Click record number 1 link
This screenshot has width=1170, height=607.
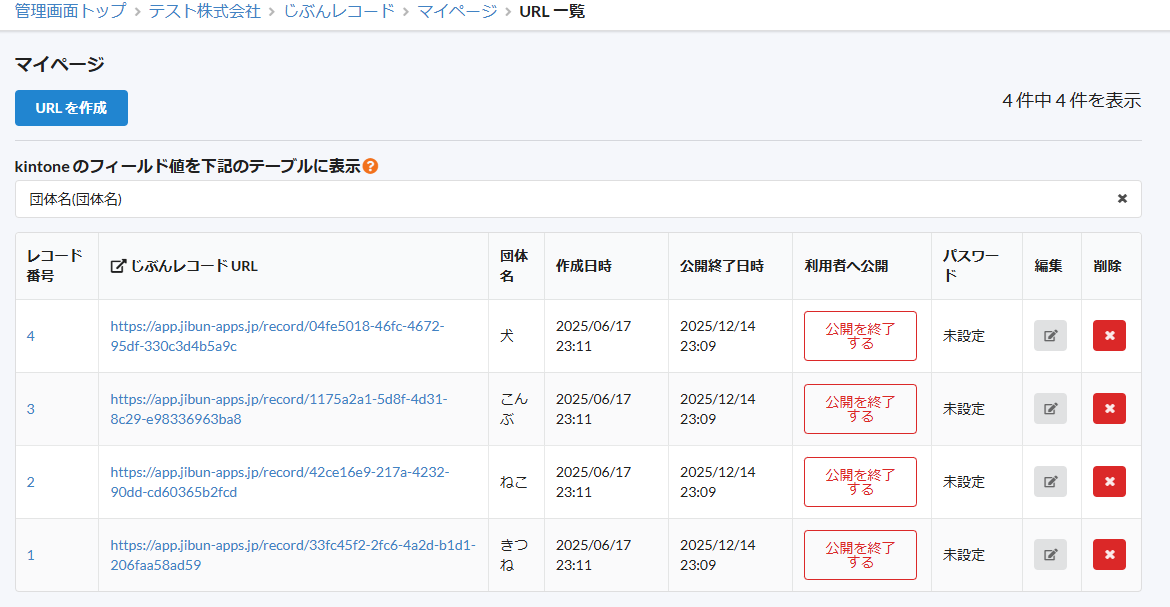(x=31, y=555)
